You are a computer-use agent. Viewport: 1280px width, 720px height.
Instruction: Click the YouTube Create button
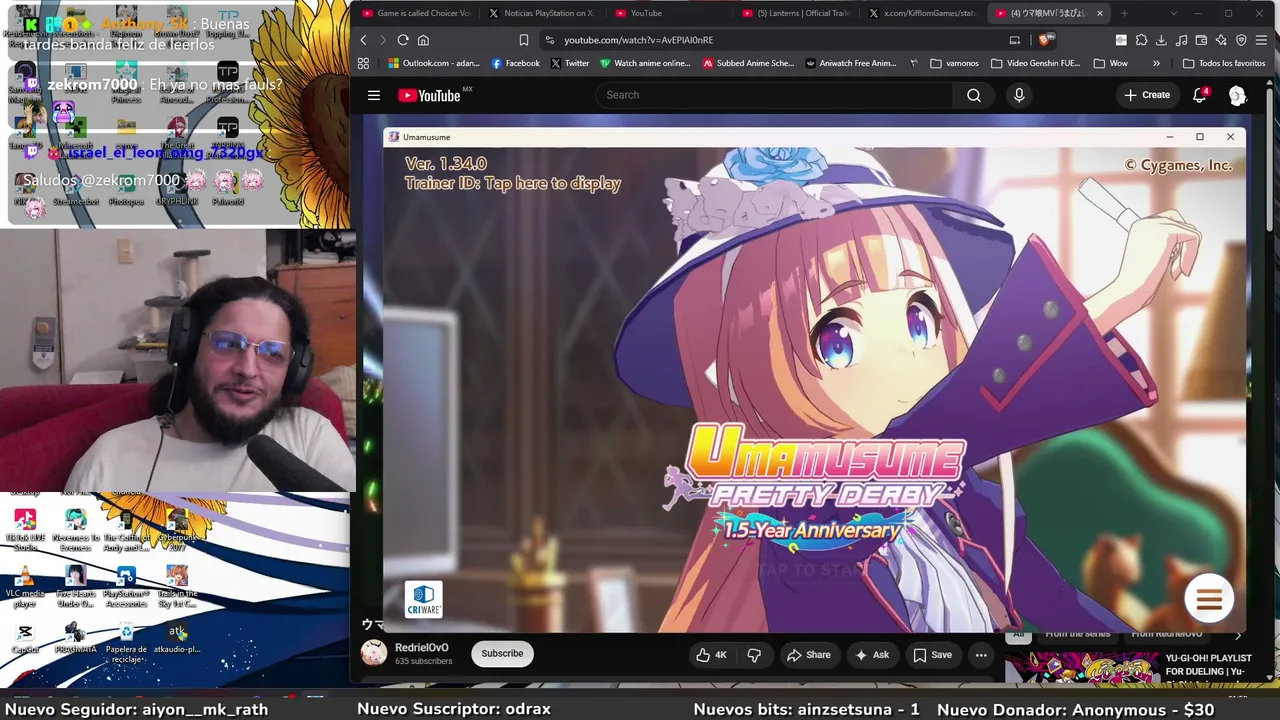pos(1146,95)
